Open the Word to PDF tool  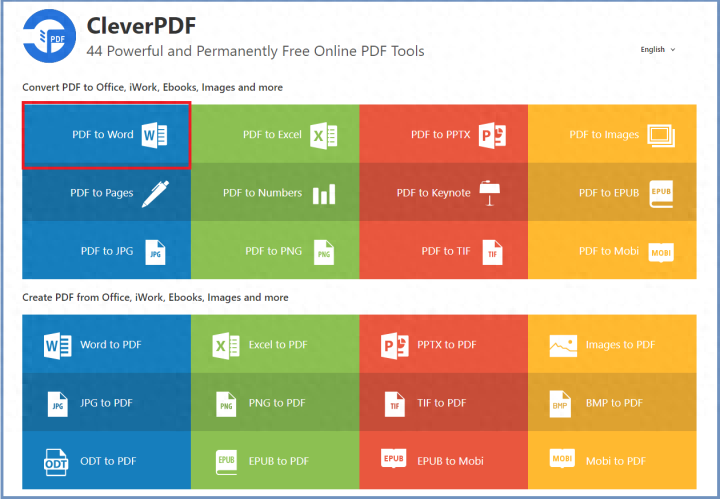pos(107,344)
